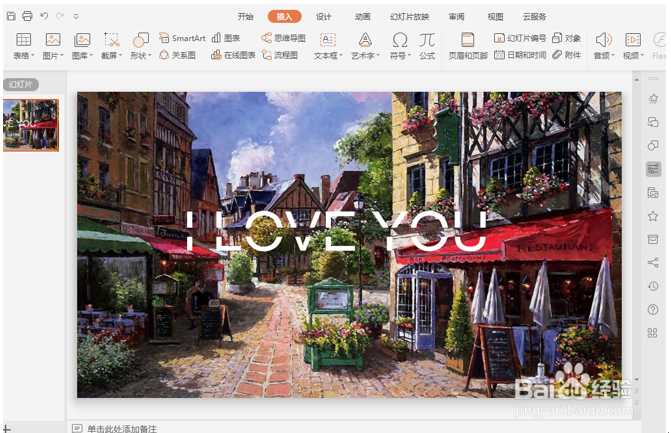Toggle the highlighted properties sliders sidebar icon
Screen dimensions: 671x433
coord(653,169)
